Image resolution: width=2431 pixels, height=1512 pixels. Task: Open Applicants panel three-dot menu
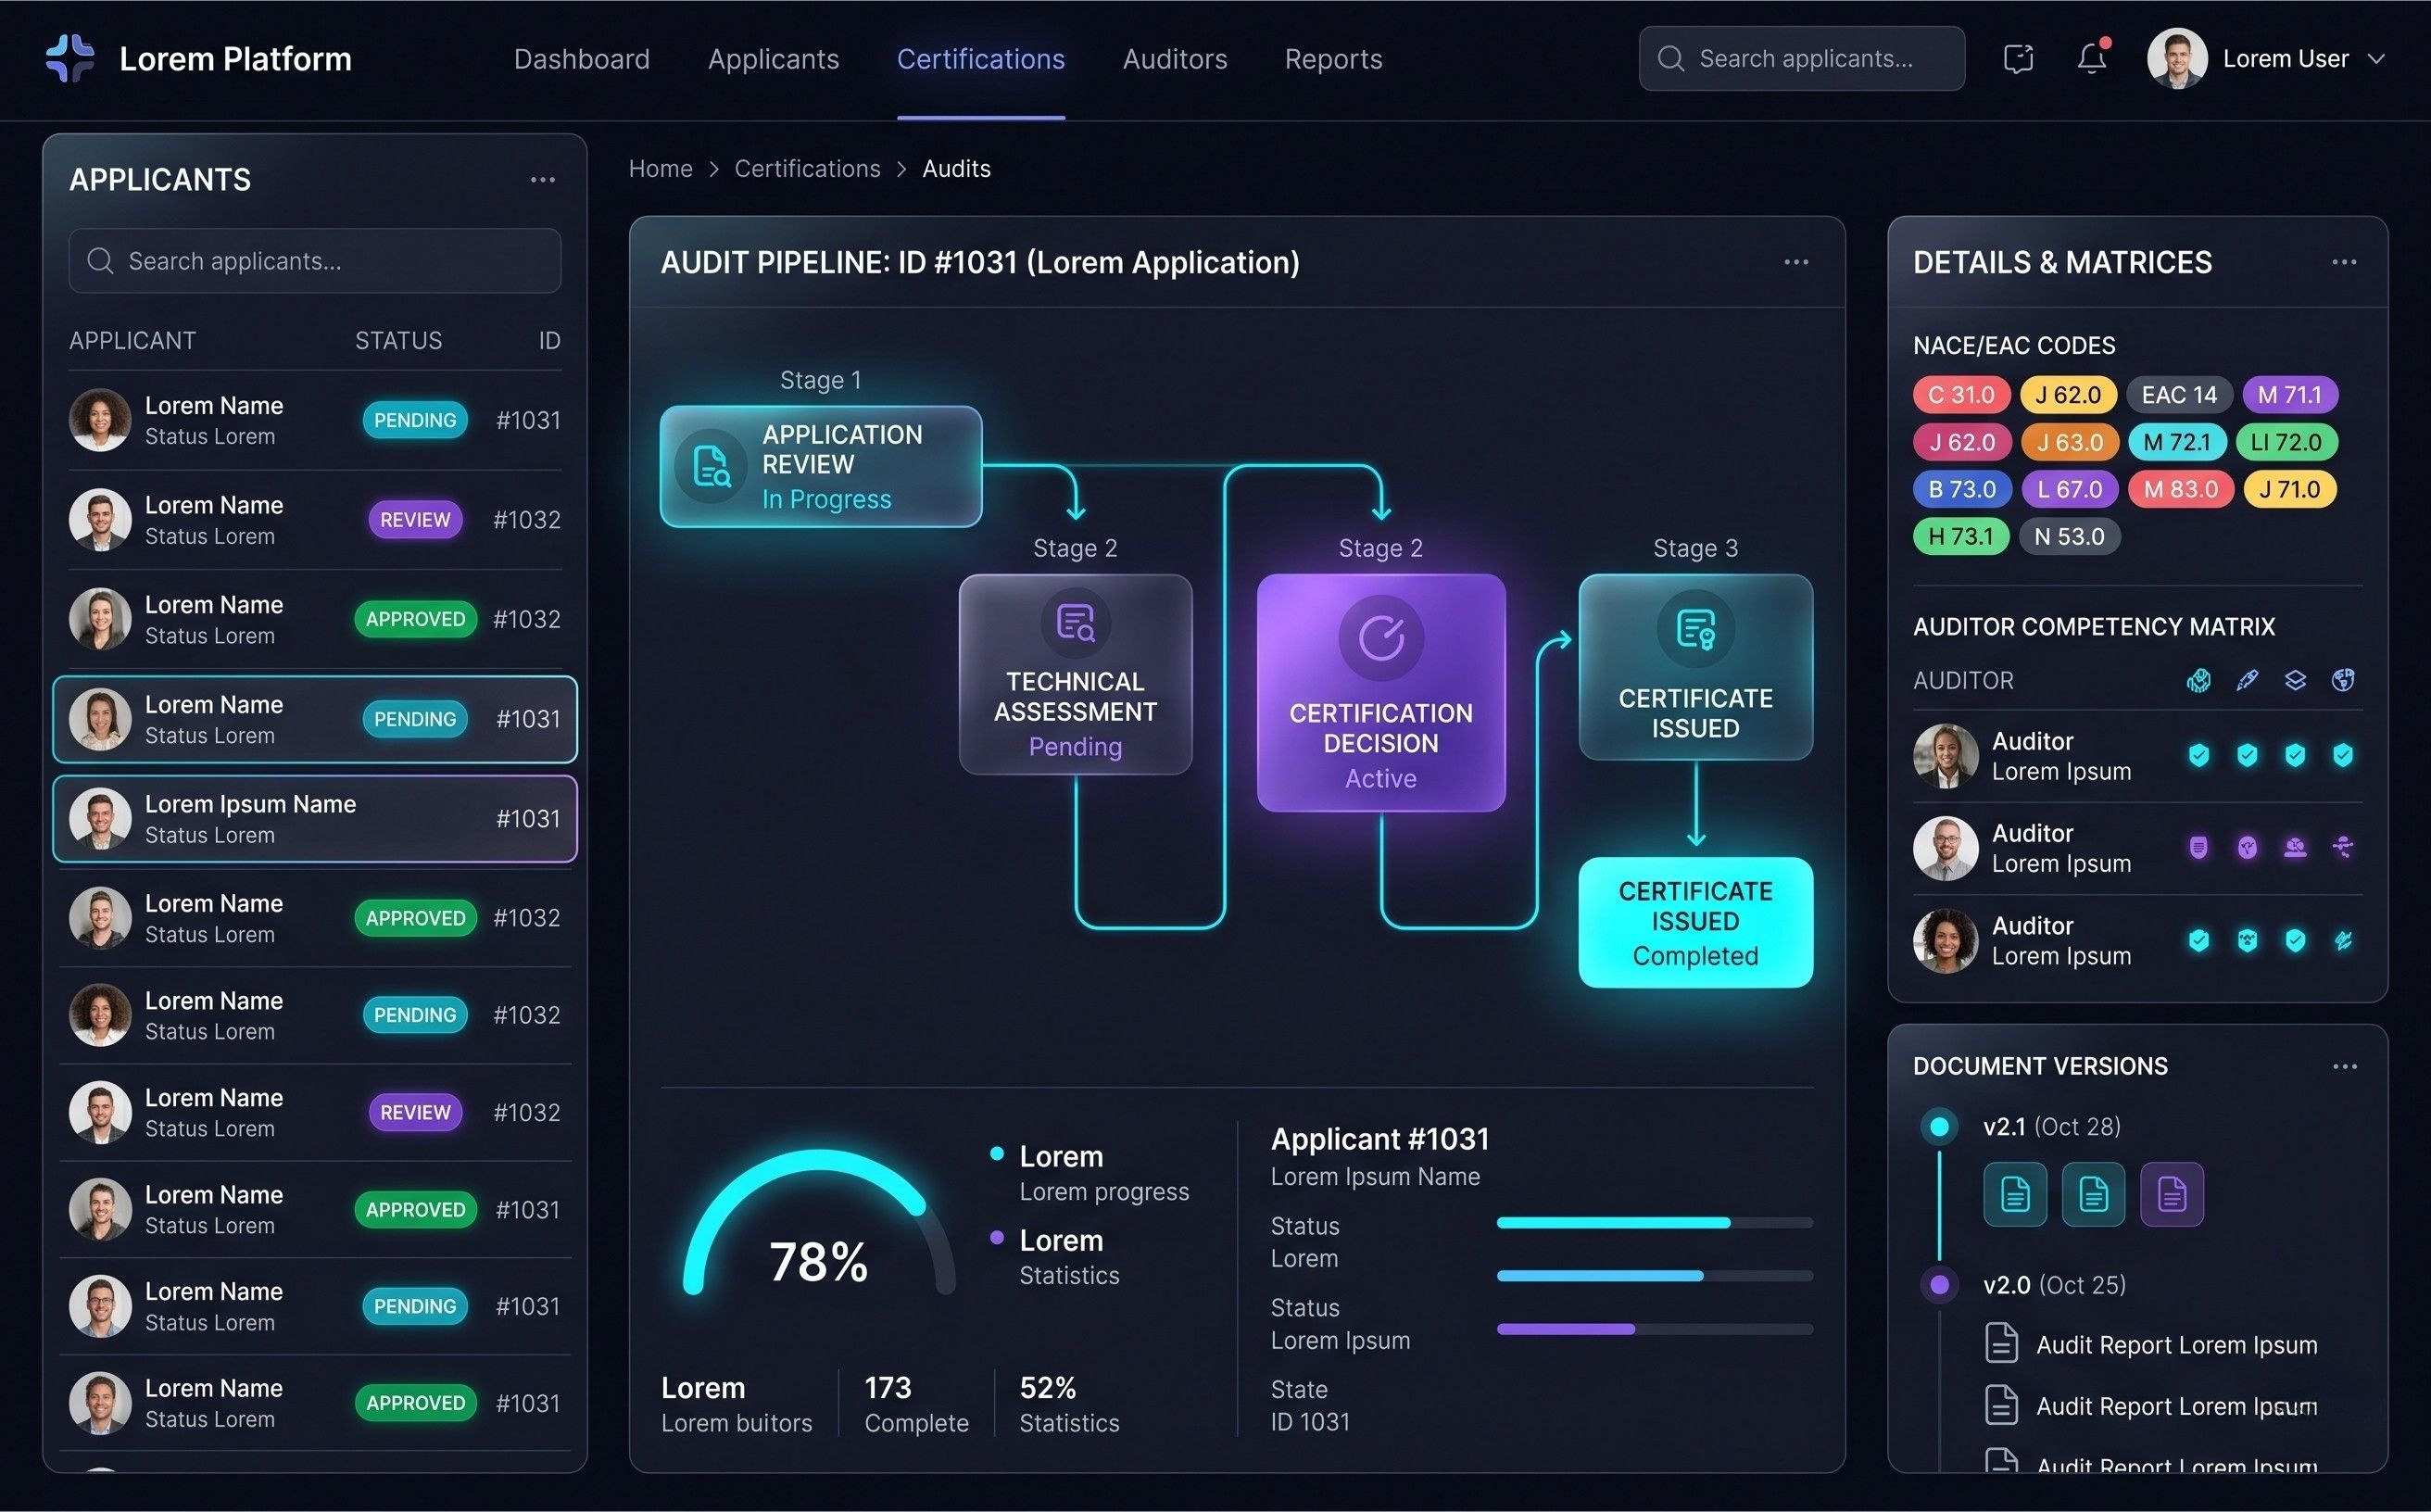point(542,180)
